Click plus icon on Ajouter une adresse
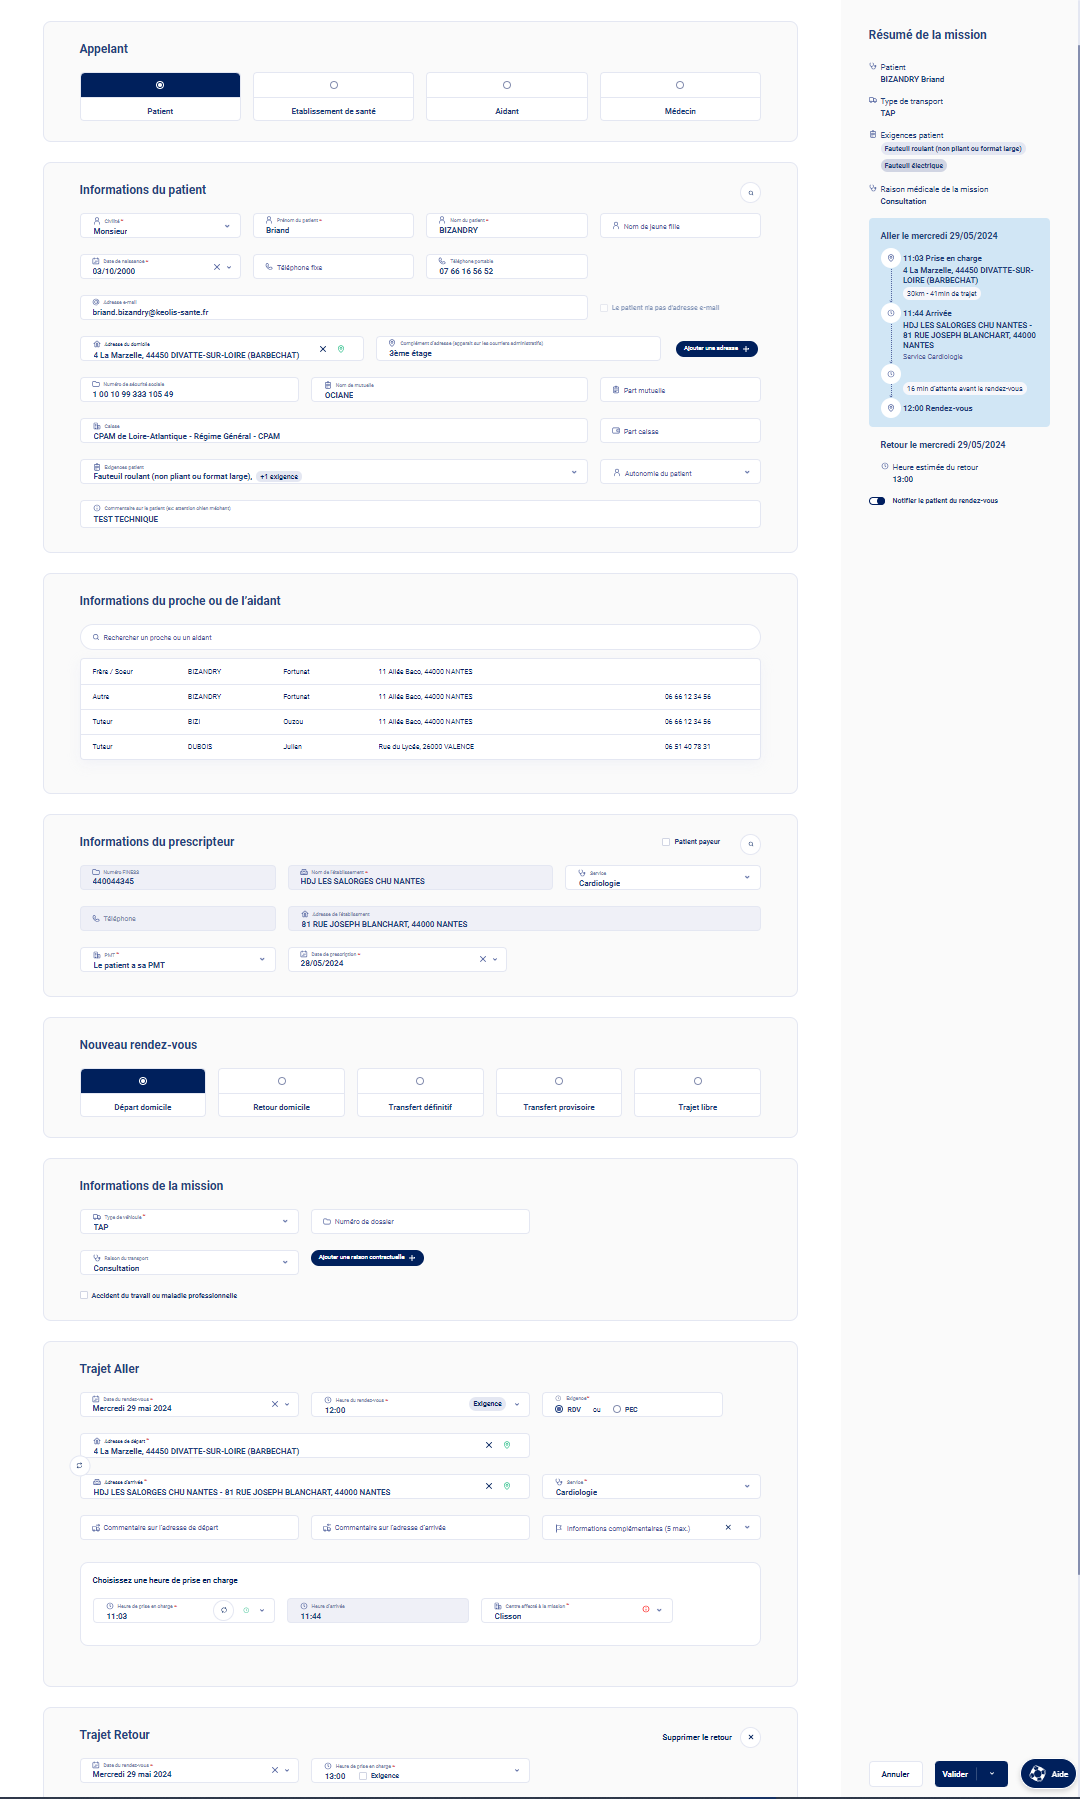This screenshot has height=1799, width=1080. 746,349
